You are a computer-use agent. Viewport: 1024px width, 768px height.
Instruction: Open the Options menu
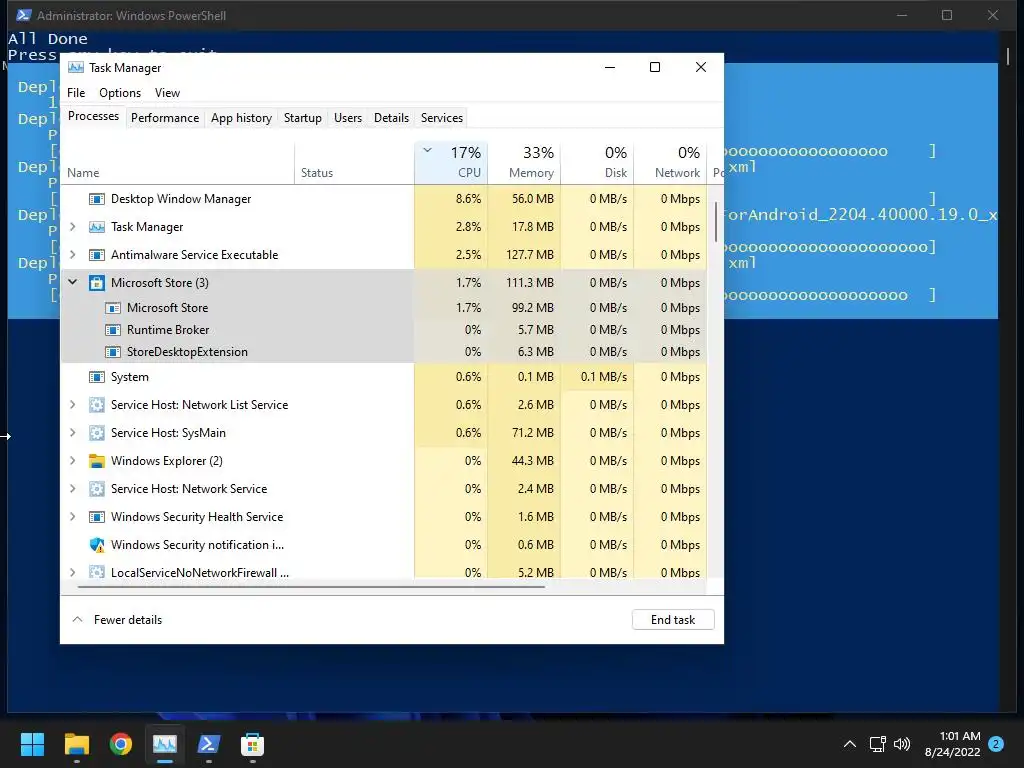(120, 93)
